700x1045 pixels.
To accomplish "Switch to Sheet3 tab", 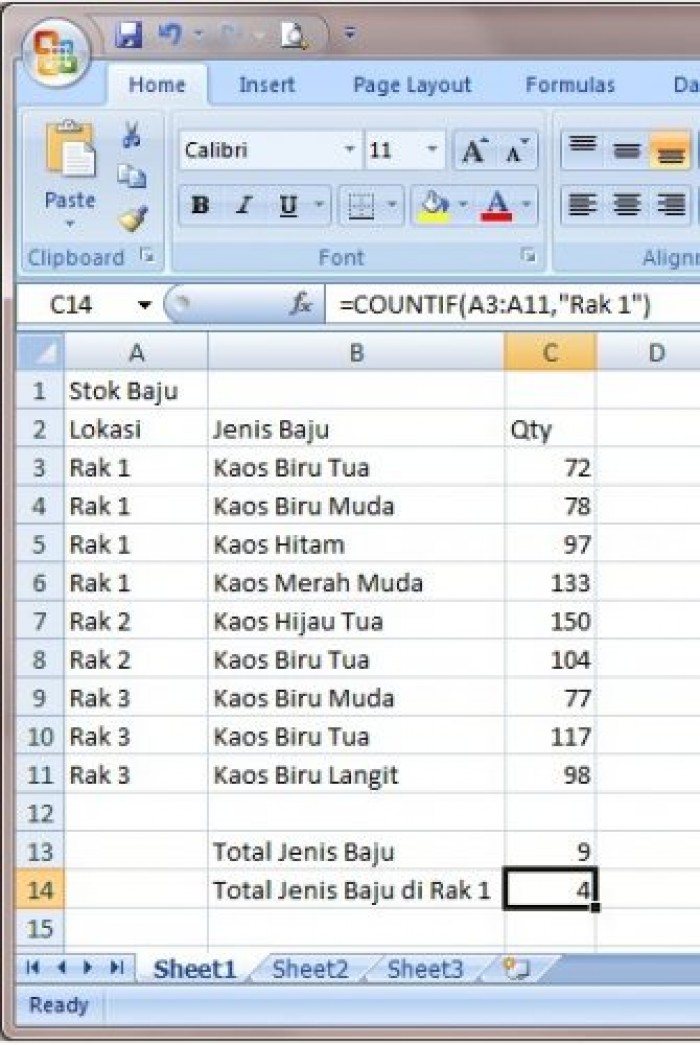I will pyautogui.click(x=425, y=968).
